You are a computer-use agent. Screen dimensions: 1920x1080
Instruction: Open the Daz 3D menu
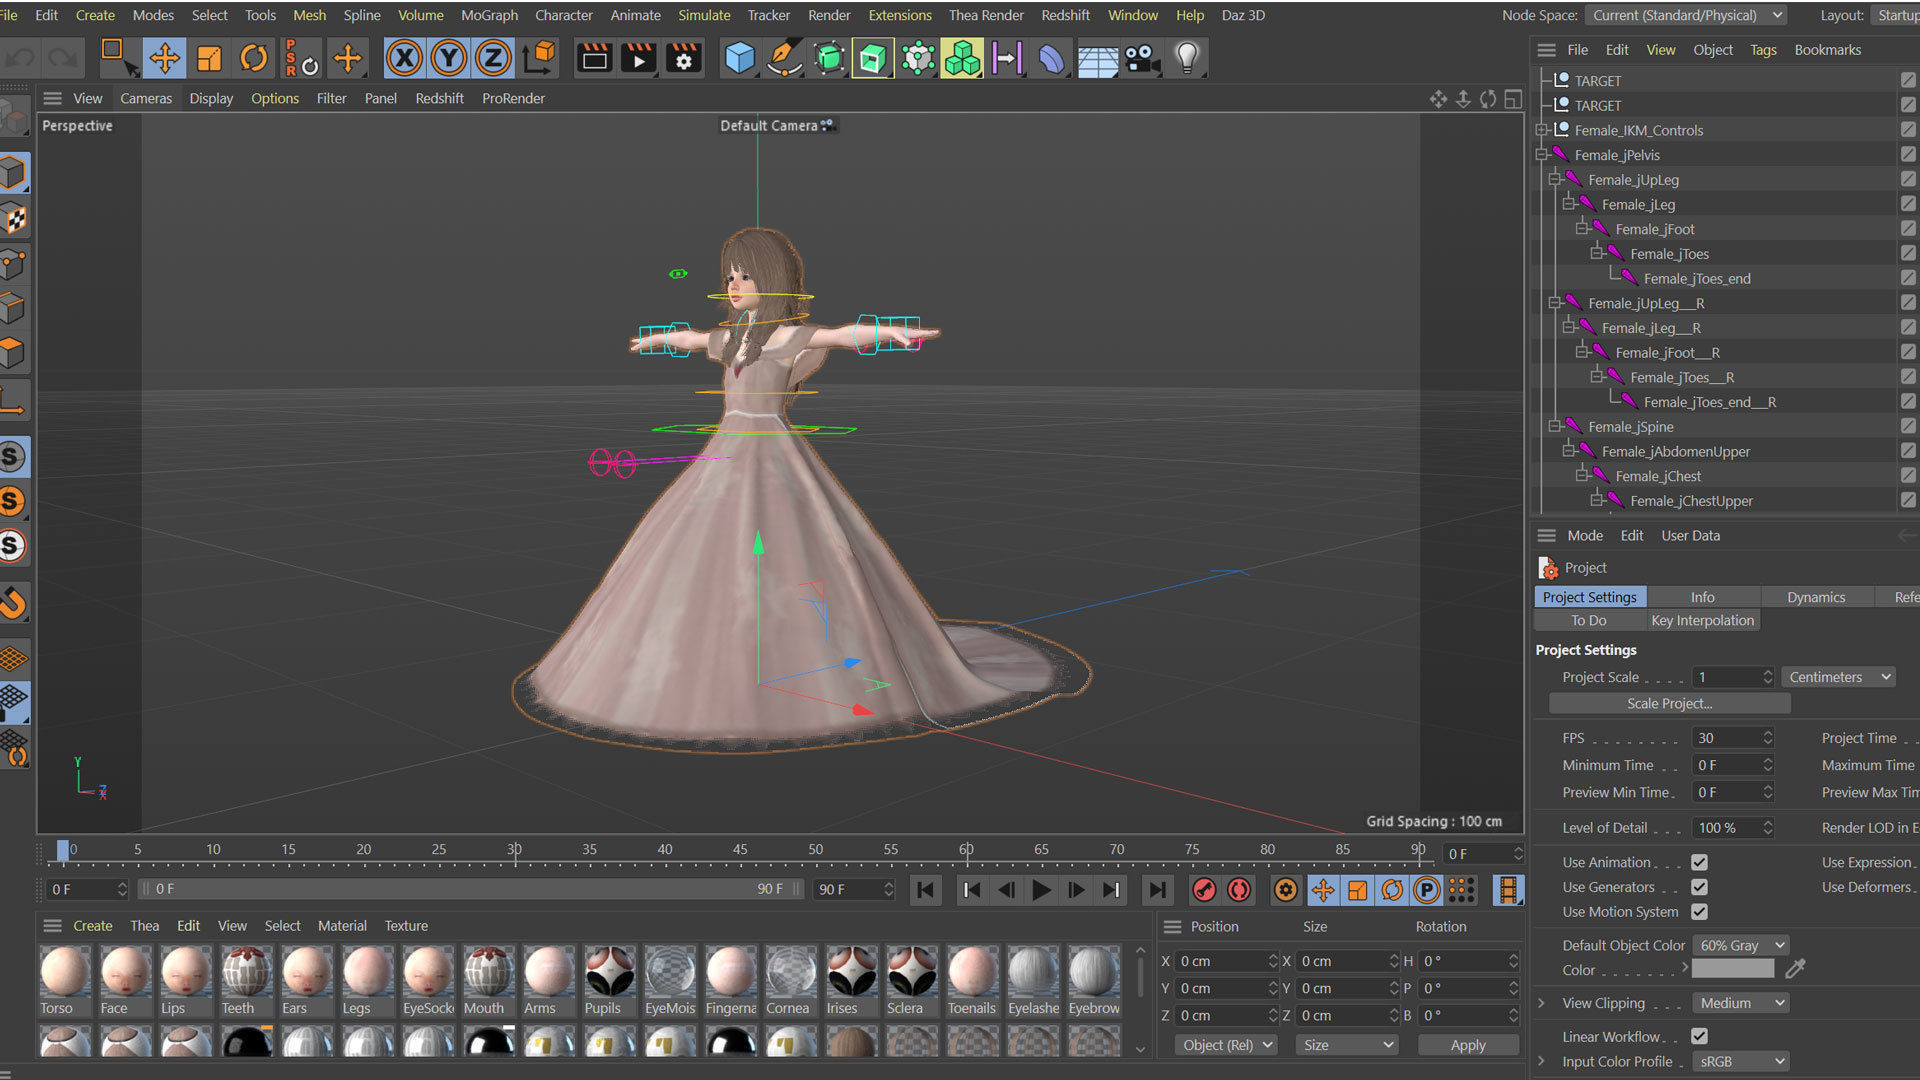coord(1243,15)
